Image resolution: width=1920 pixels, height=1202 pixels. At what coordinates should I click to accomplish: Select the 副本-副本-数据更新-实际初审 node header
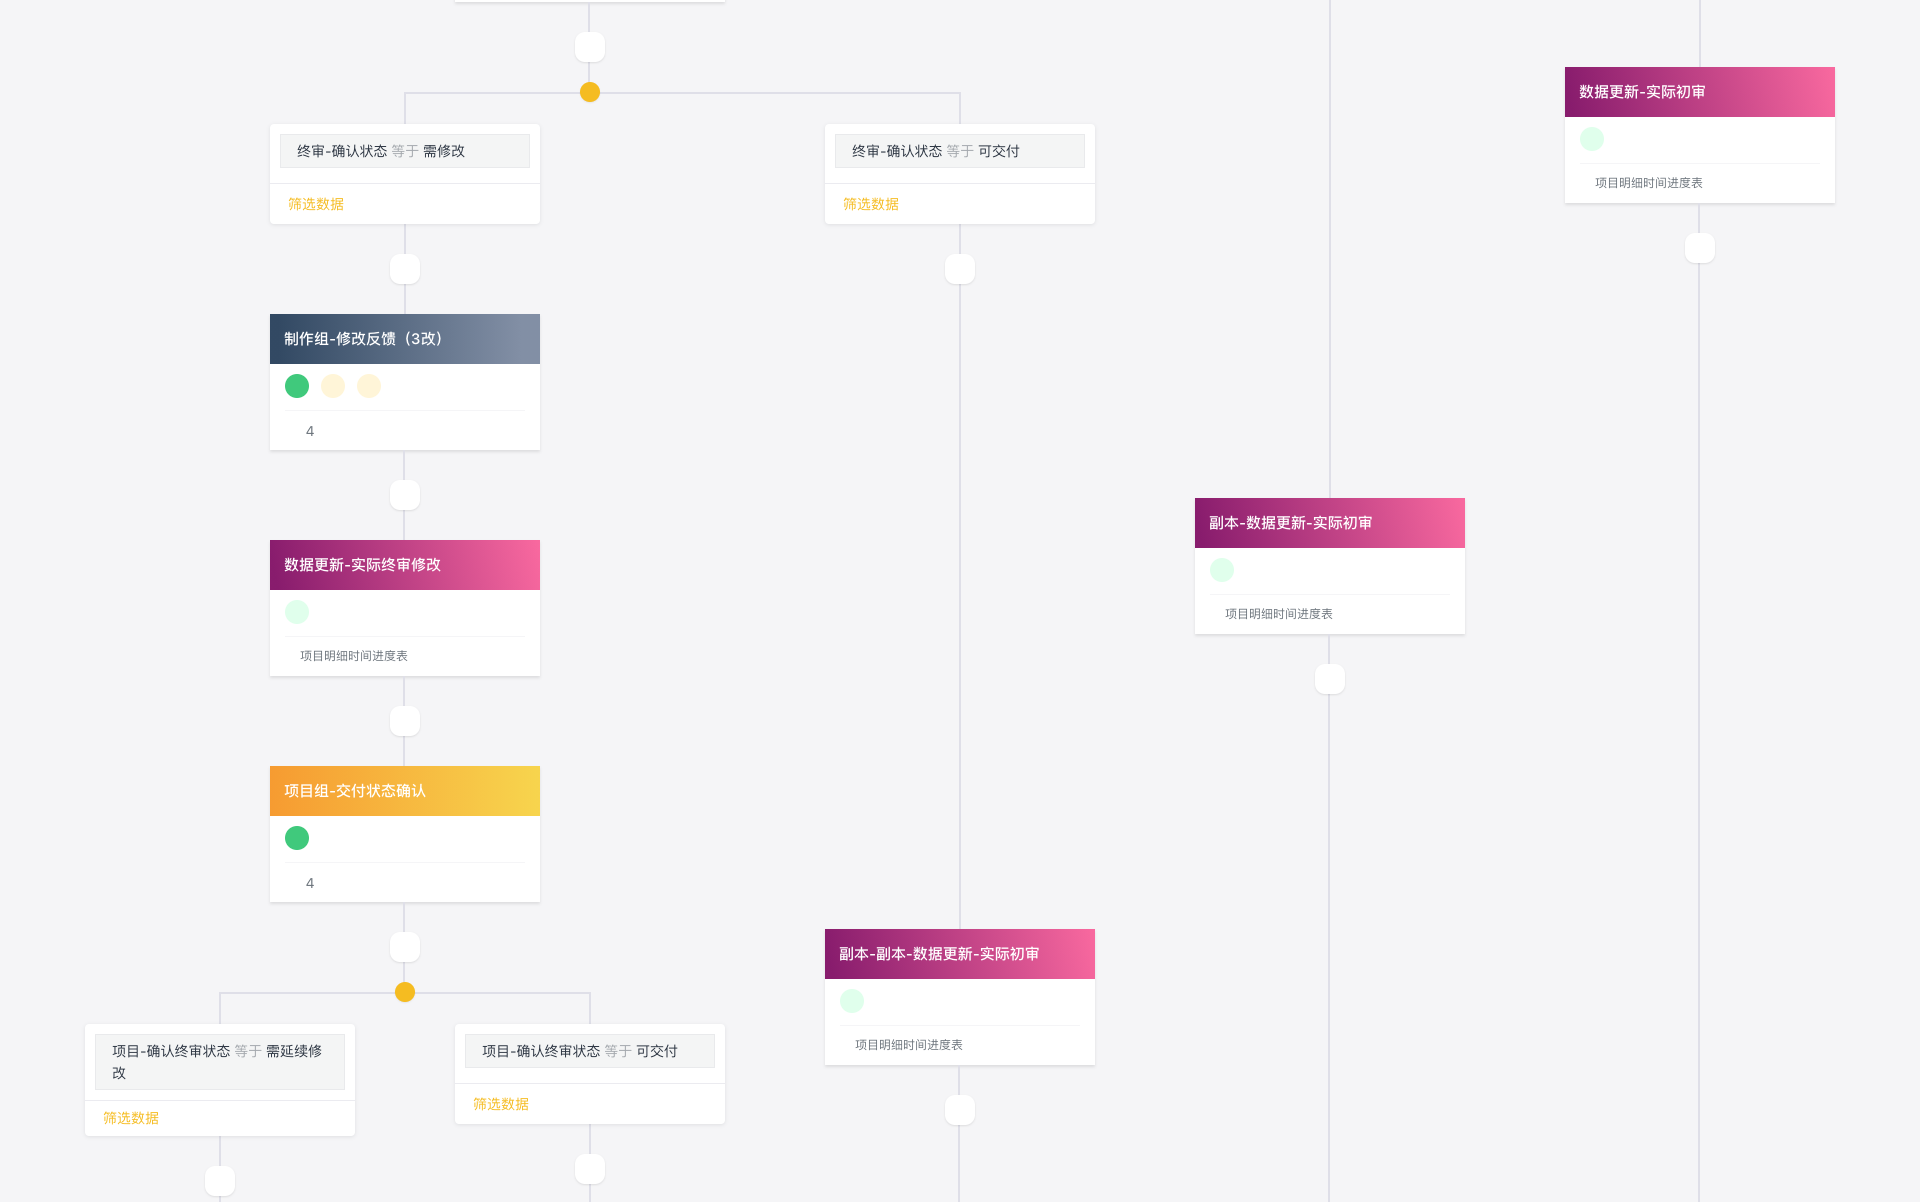click(960, 954)
